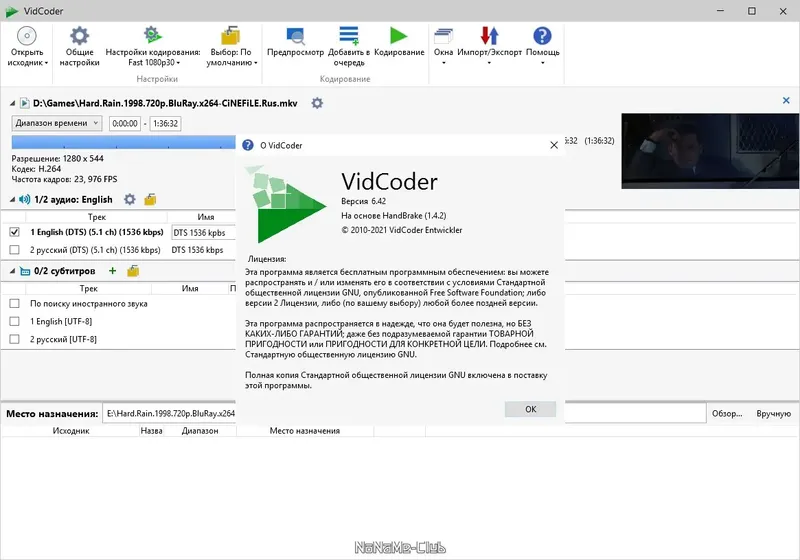Screen dimensions: 800x560
Task: Expand Помощь dropdown arrow
Action: pyautogui.click(x=542, y=63)
